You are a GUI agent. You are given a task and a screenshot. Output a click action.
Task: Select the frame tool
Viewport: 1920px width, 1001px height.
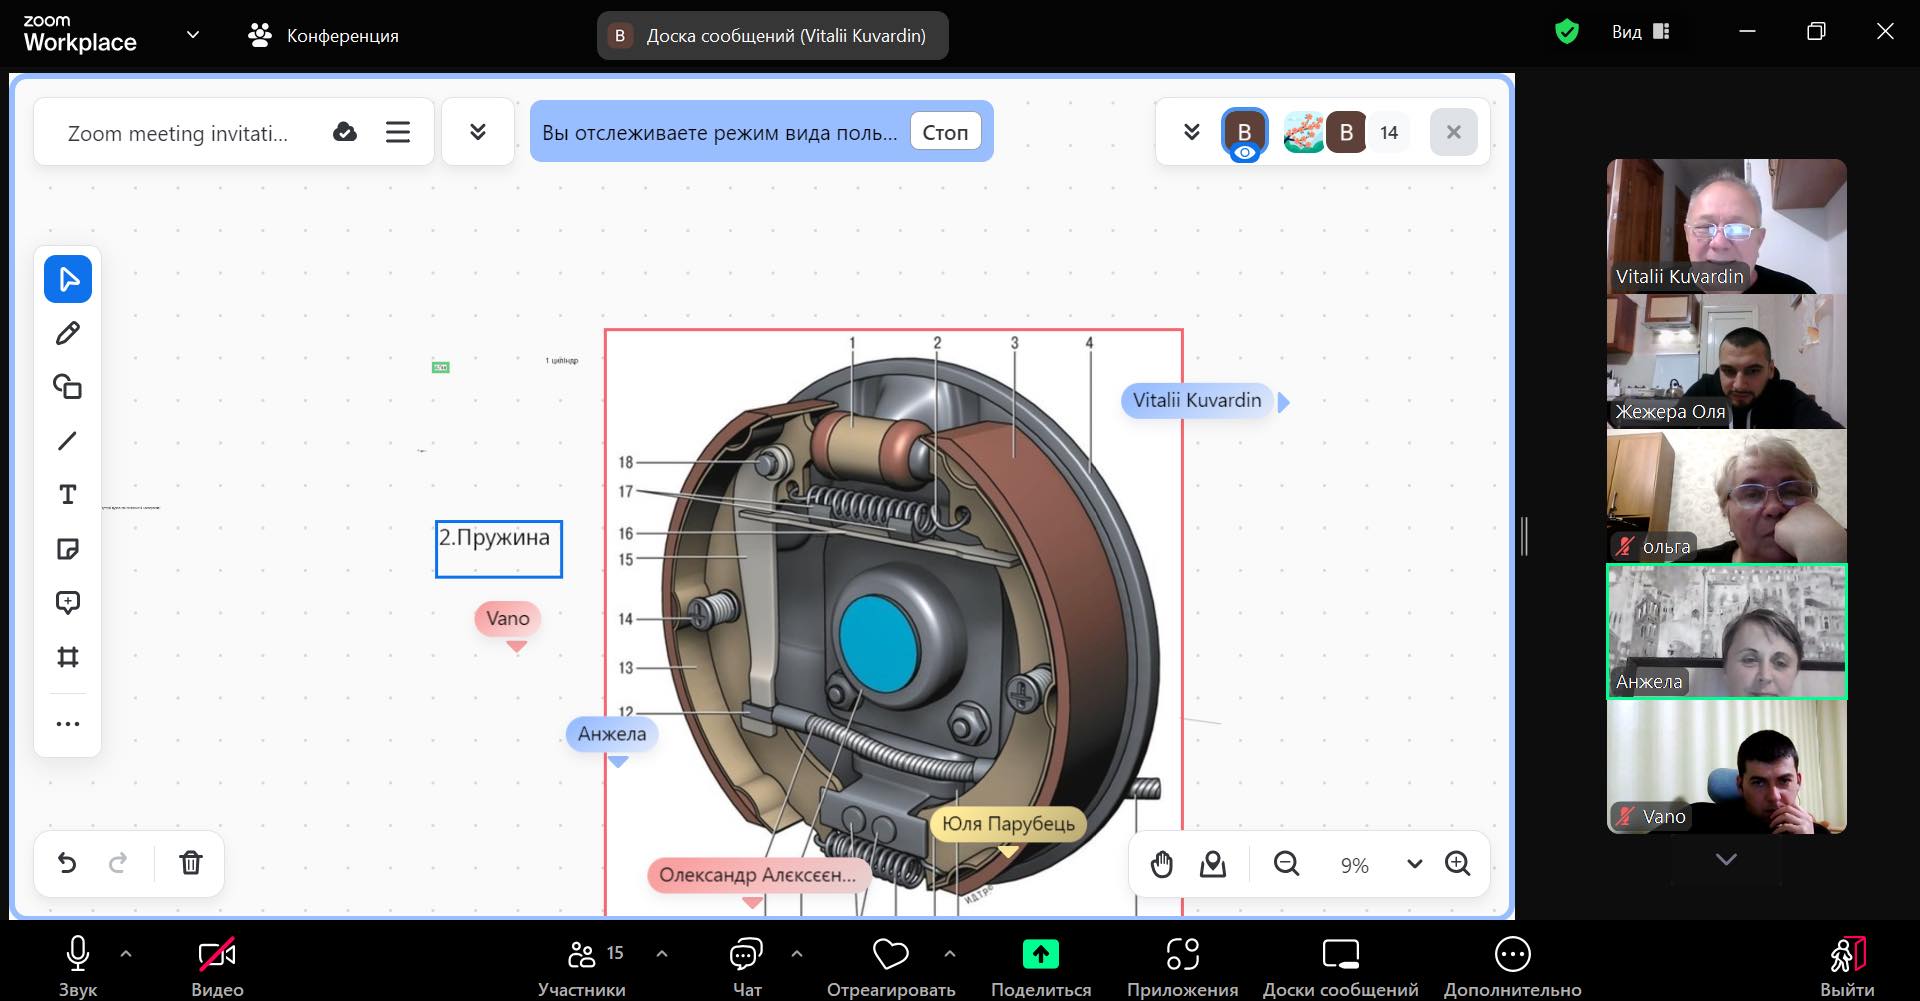point(68,657)
